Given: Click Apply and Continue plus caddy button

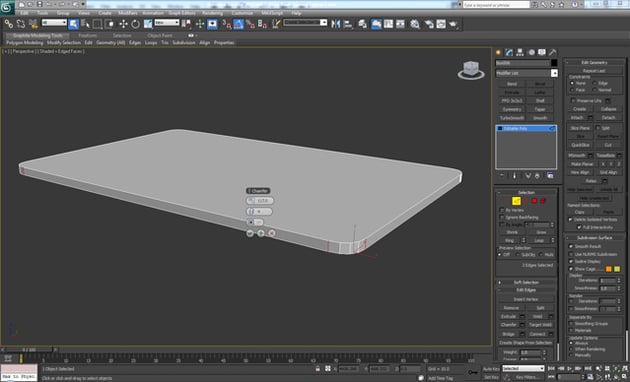Looking at the screenshot, I should pyautogui.click(x=261, y=233).
